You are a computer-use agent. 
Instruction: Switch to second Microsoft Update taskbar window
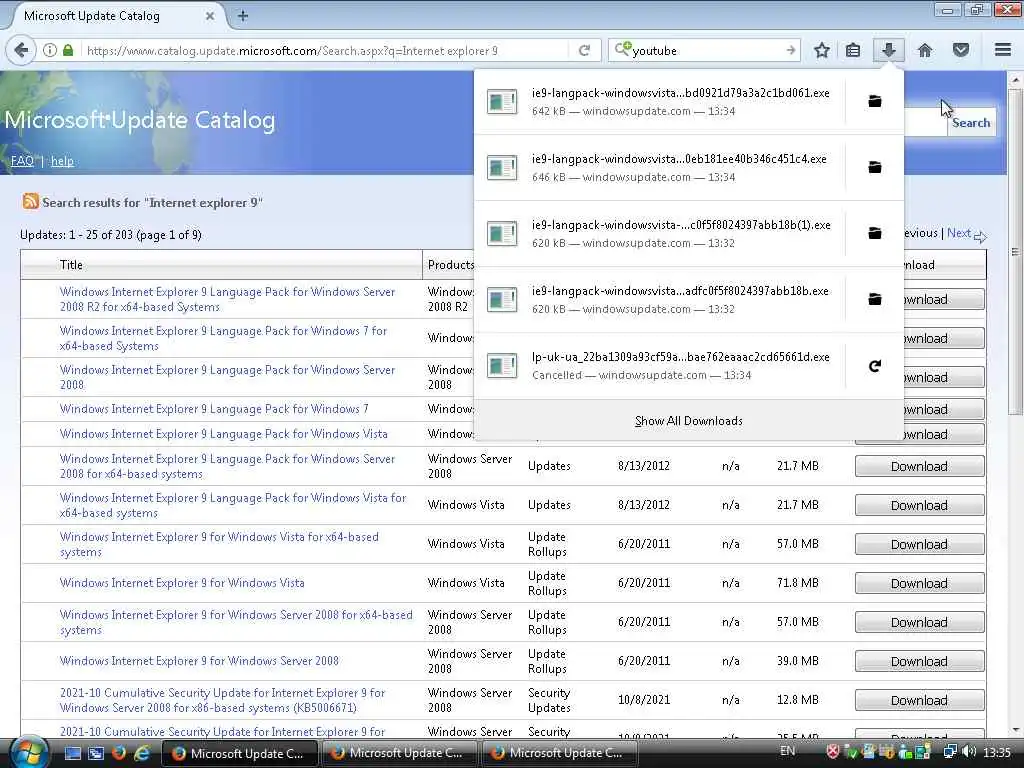point(398,753)
